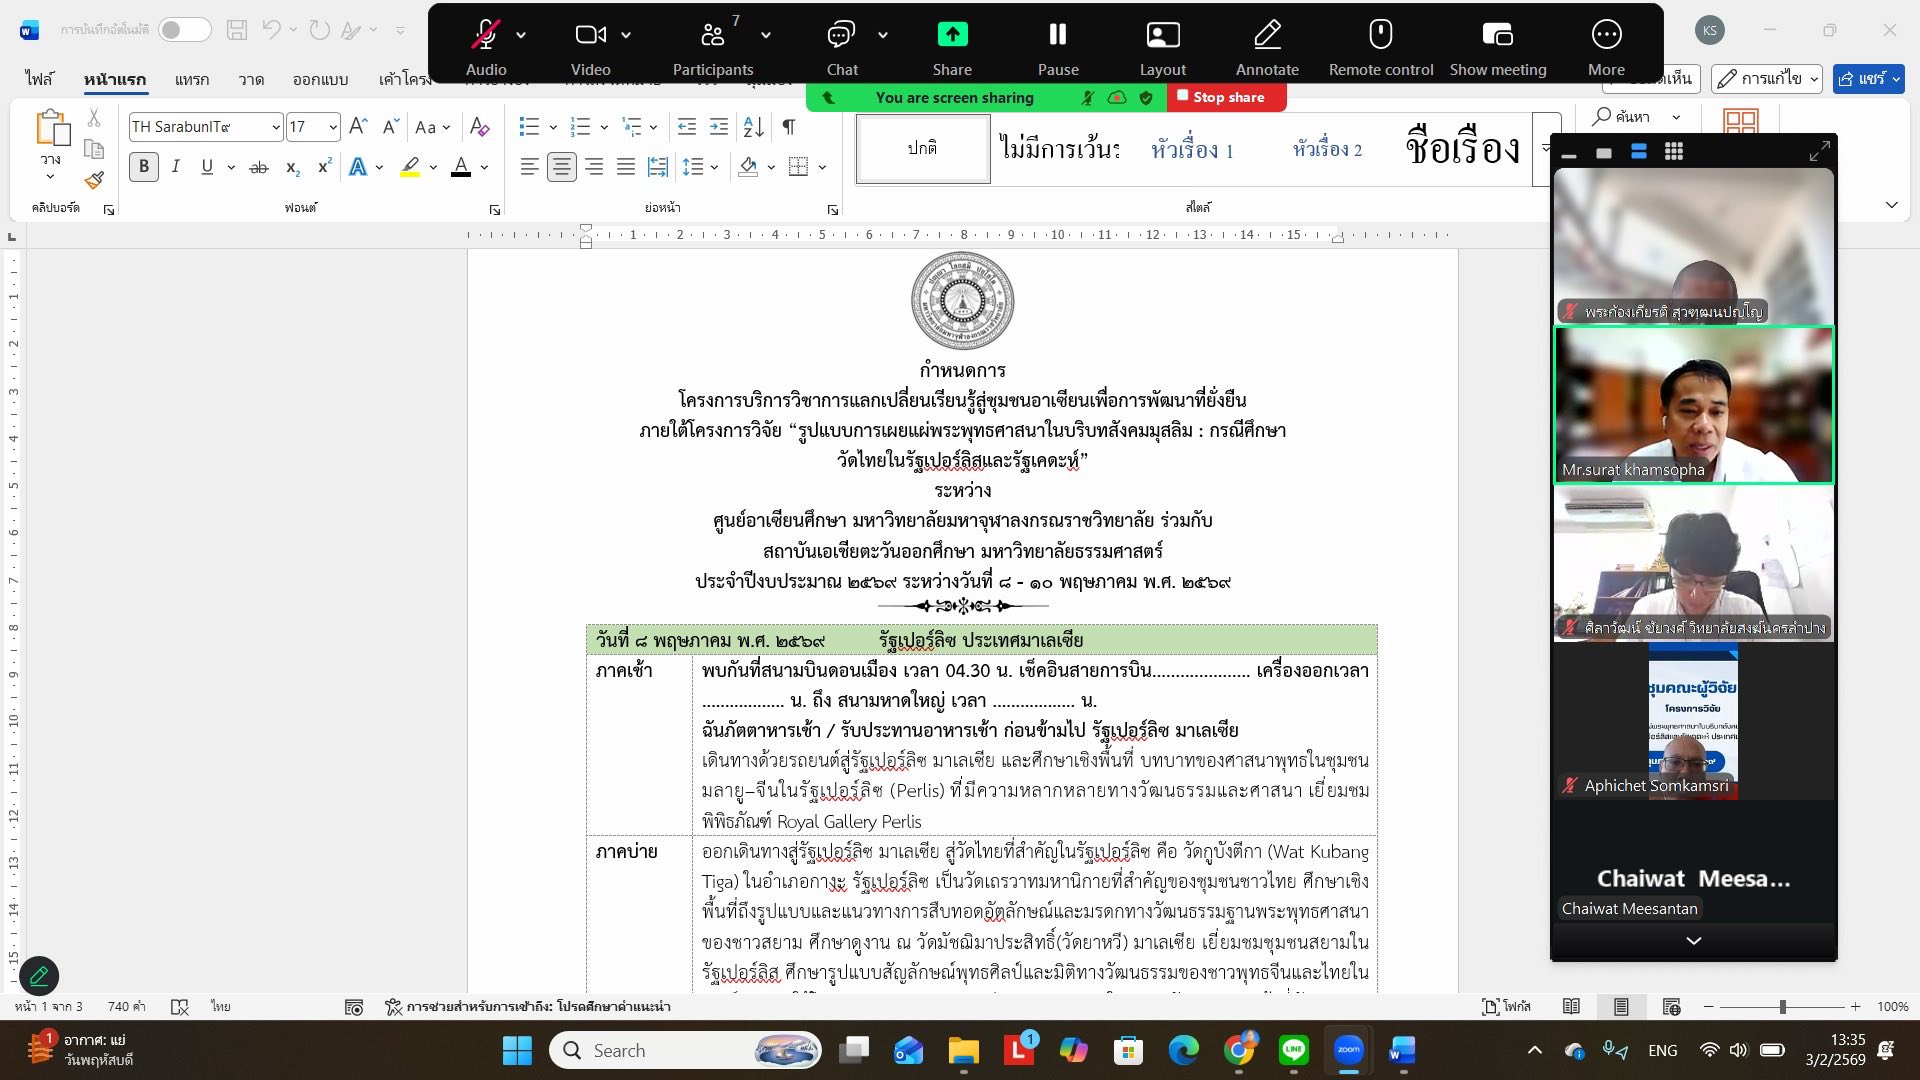Switch to the ออกแบบ (Design) tab
Screen dimensions: 1920x1080
[x=320, y=79]
